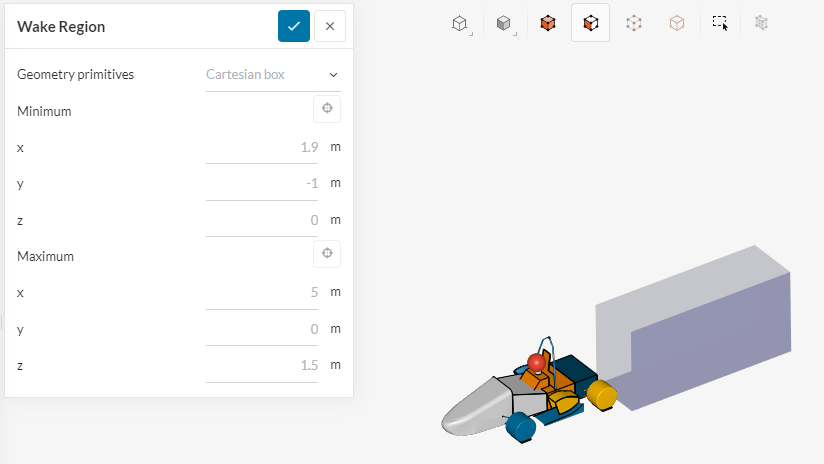This screenshot has width=824, height=464.
Task: Edit the Maximum z value 1.5
Action: click(x=262, y=365)
